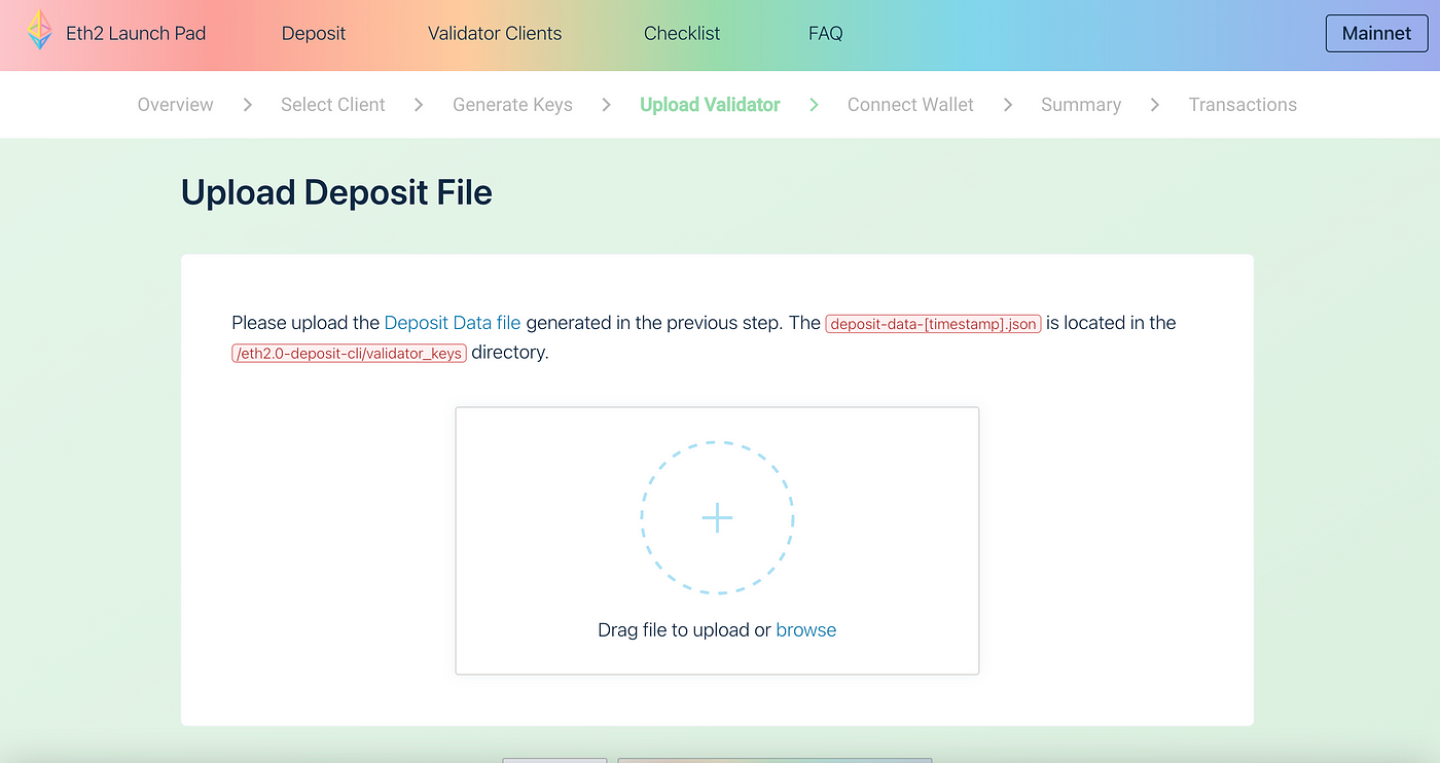The image size is (1440, 763).
Task: Open the FAQ page
Action: tap(825, 33)
